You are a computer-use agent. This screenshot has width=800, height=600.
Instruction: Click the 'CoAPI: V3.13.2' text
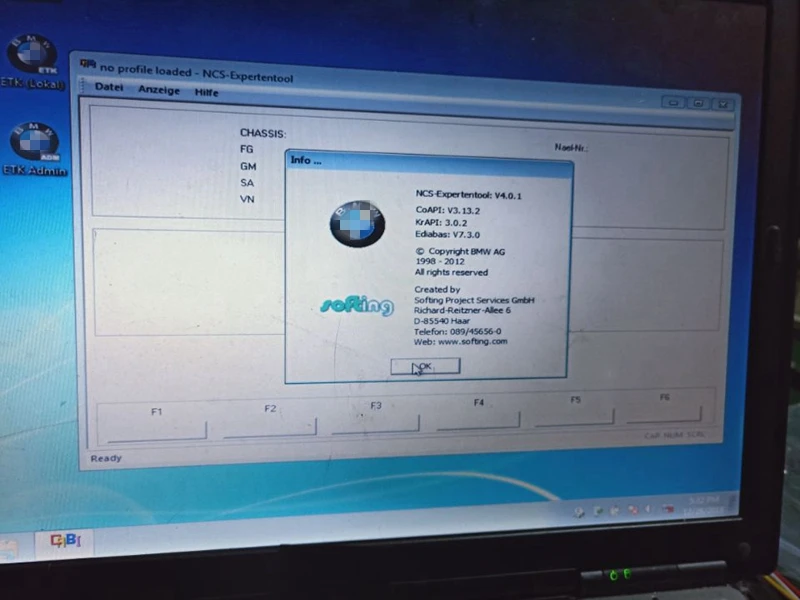tap(447, 210)
